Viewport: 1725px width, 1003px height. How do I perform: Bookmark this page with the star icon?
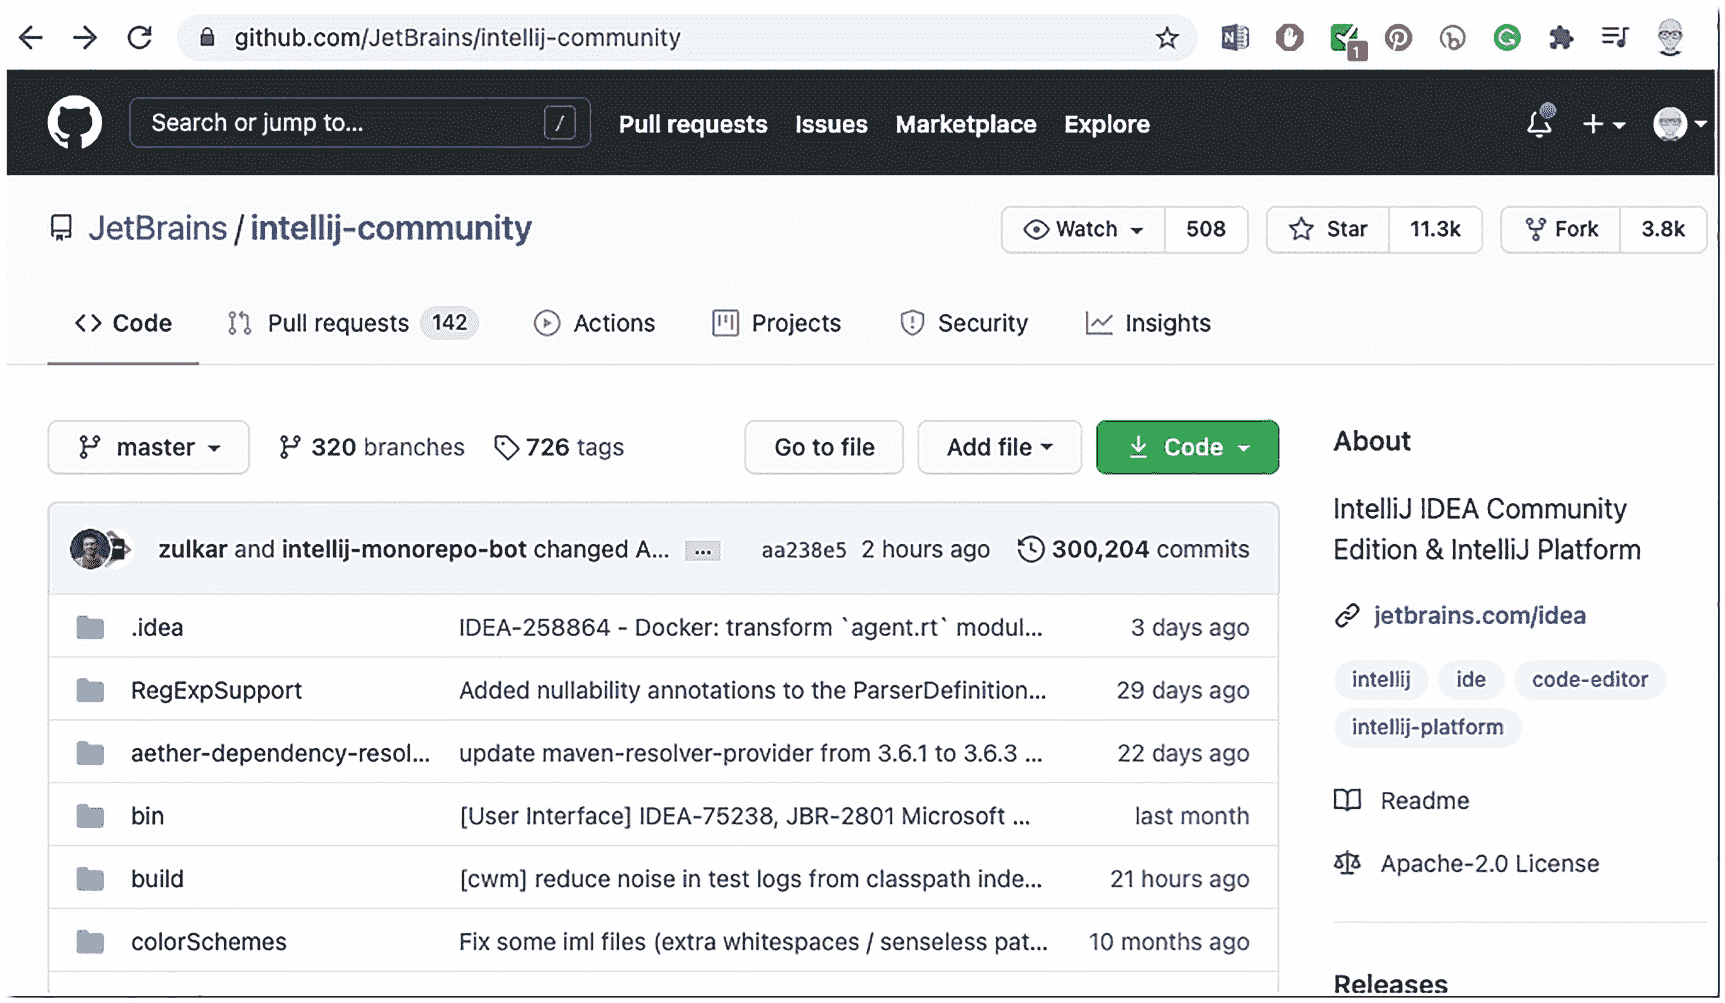tap(1166, 38)
